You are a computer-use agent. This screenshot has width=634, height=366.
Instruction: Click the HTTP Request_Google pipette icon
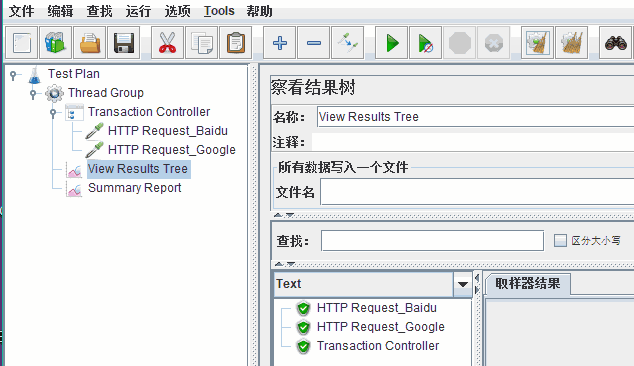pos(95,150)
